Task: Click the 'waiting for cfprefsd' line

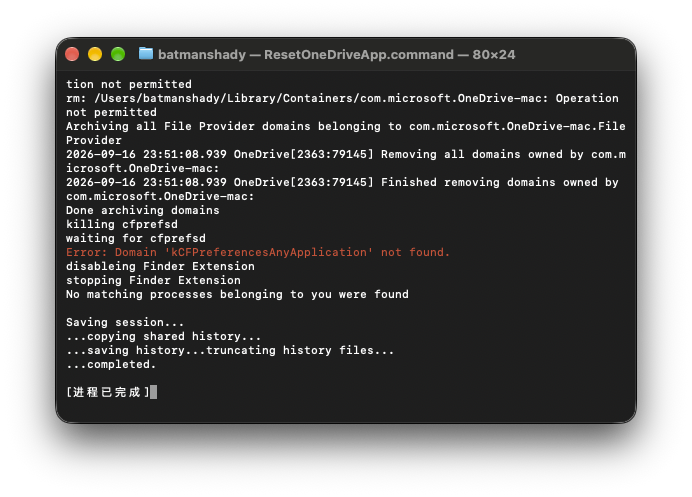Action: 136,238
